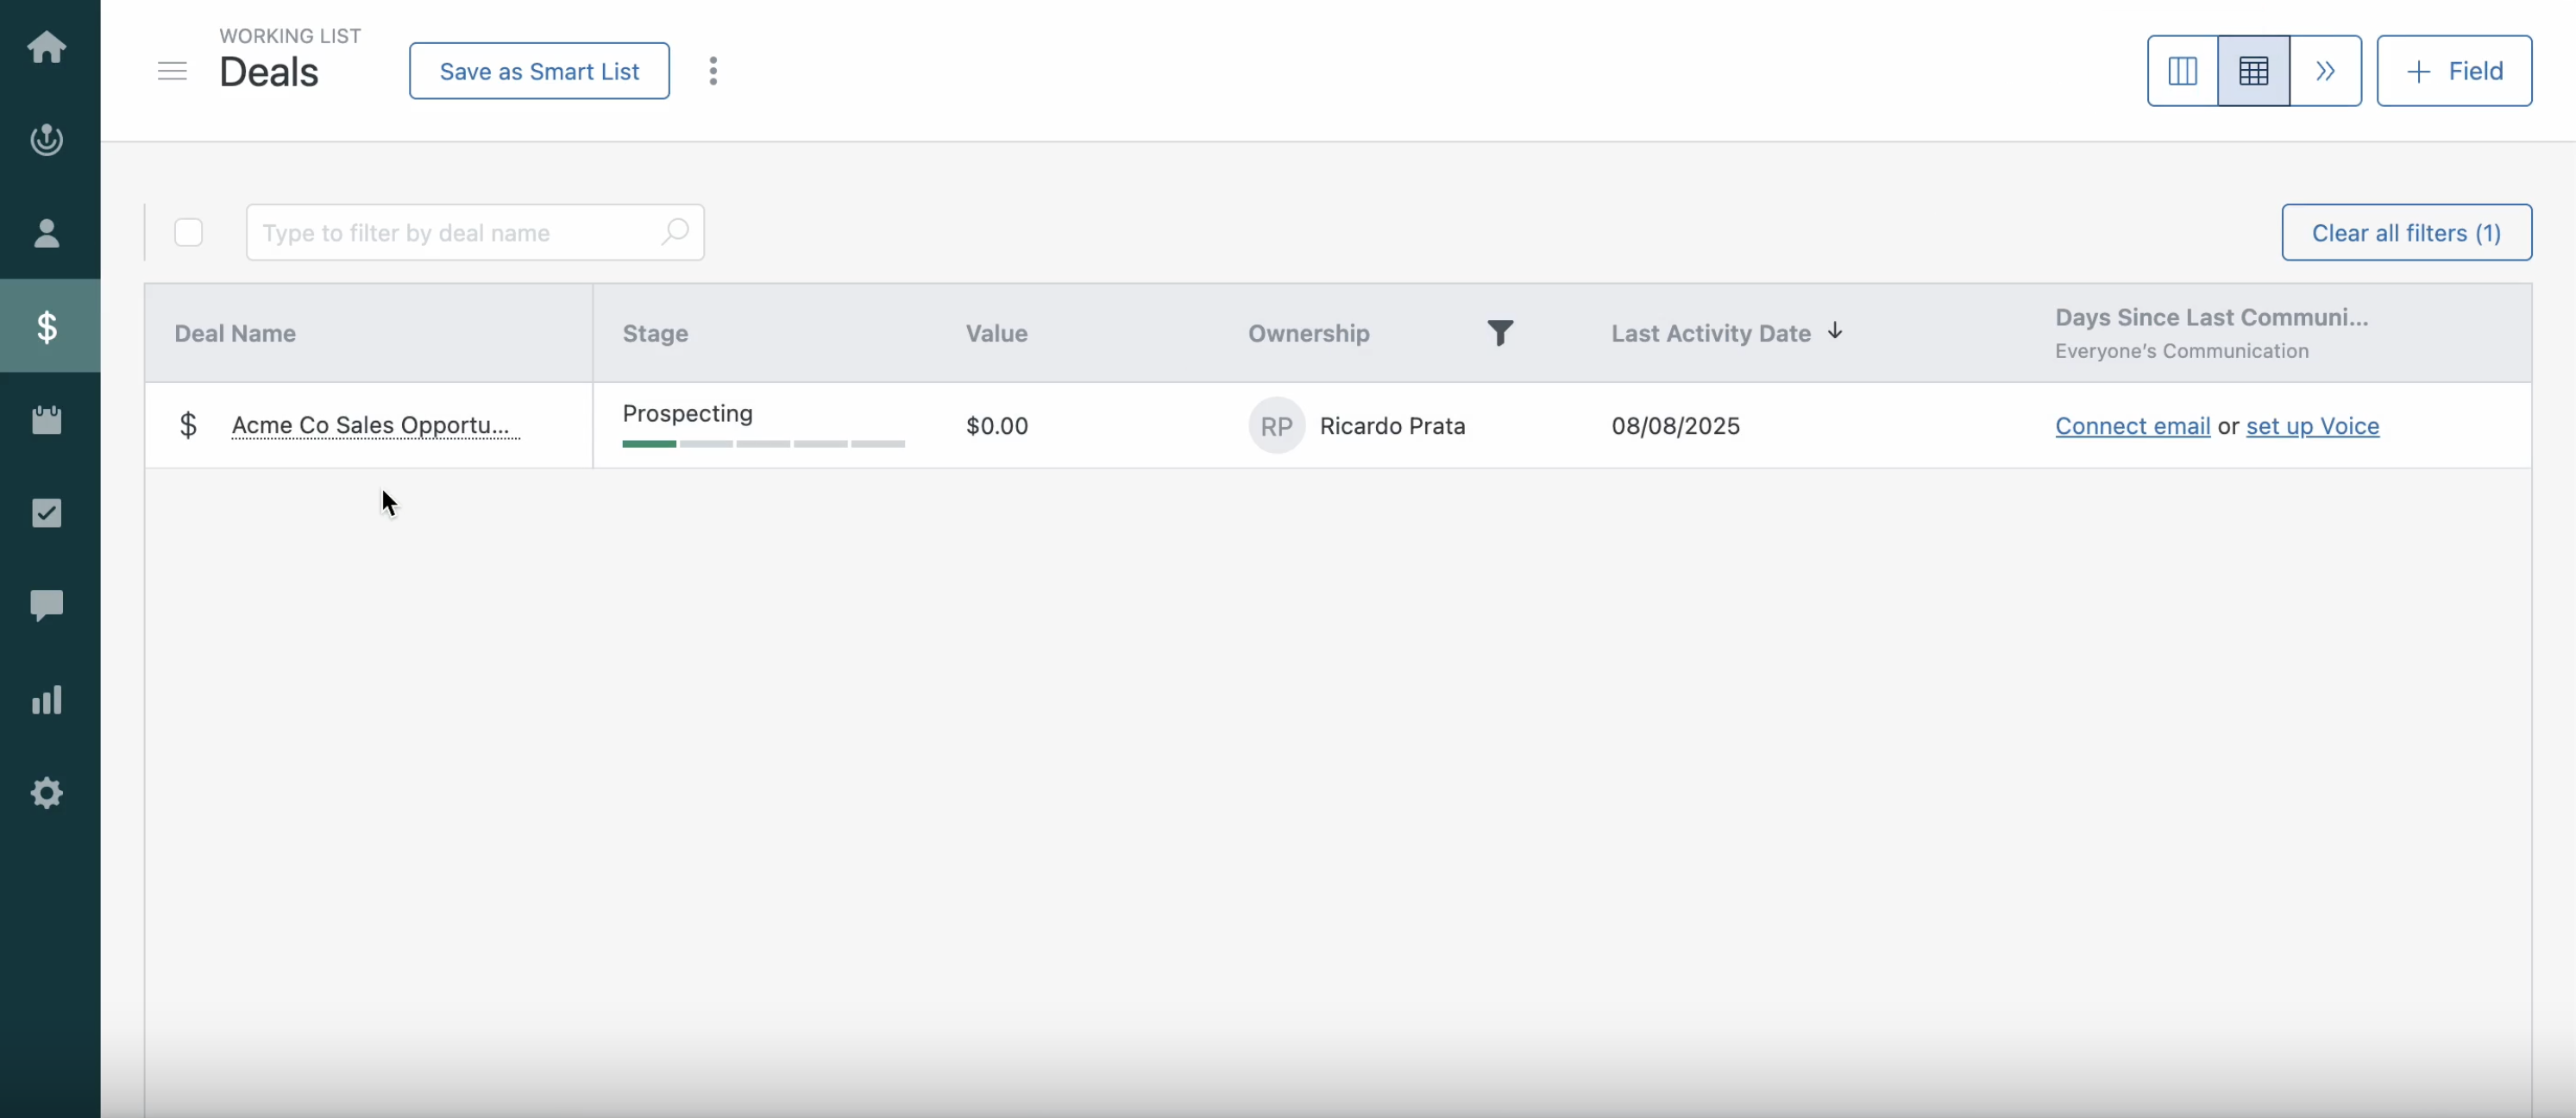The width and height of the screenshot is (2576, 1118).
Task: Open the leads download icon in sidebar
Action: (x=47, y=140)
